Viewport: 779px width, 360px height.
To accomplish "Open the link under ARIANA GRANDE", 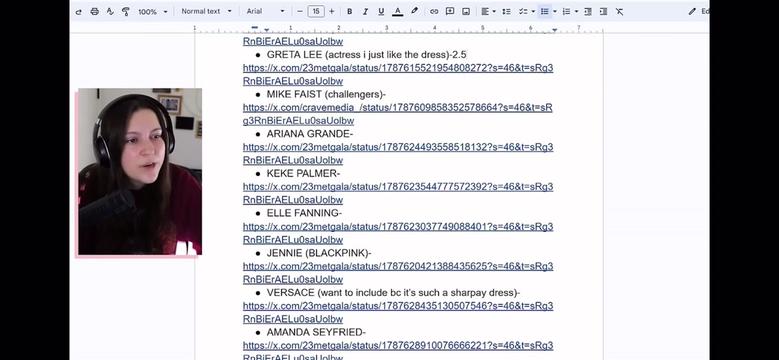I will click(398, 154).
